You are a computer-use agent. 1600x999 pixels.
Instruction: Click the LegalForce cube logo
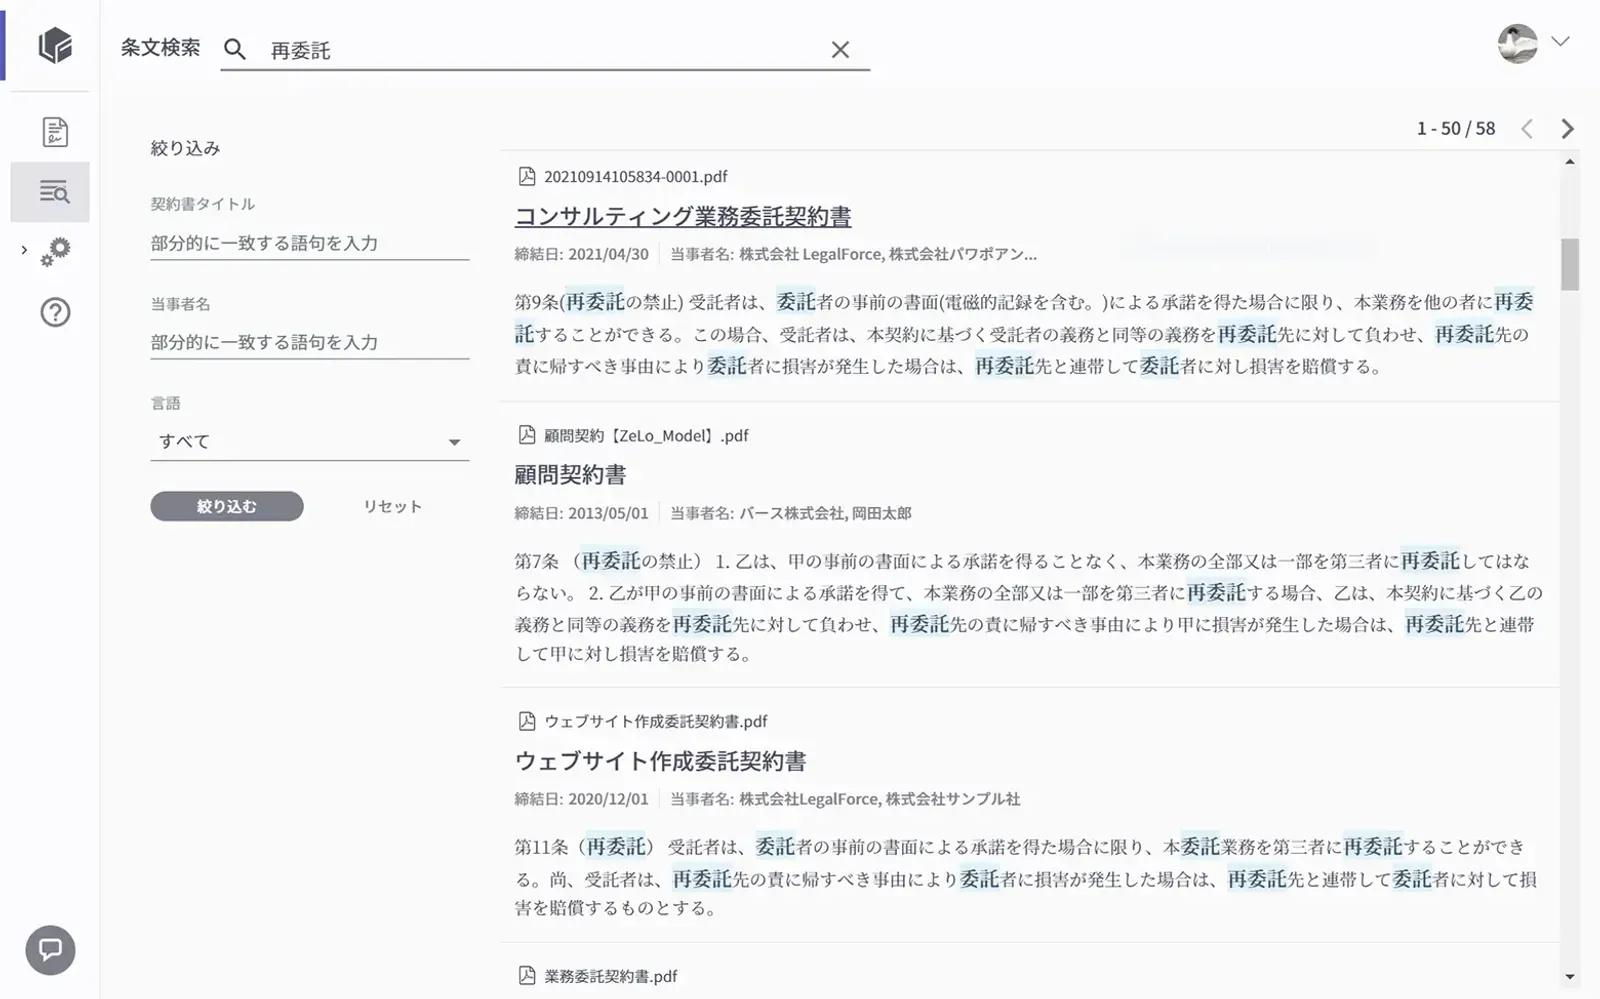pos(55,45)
